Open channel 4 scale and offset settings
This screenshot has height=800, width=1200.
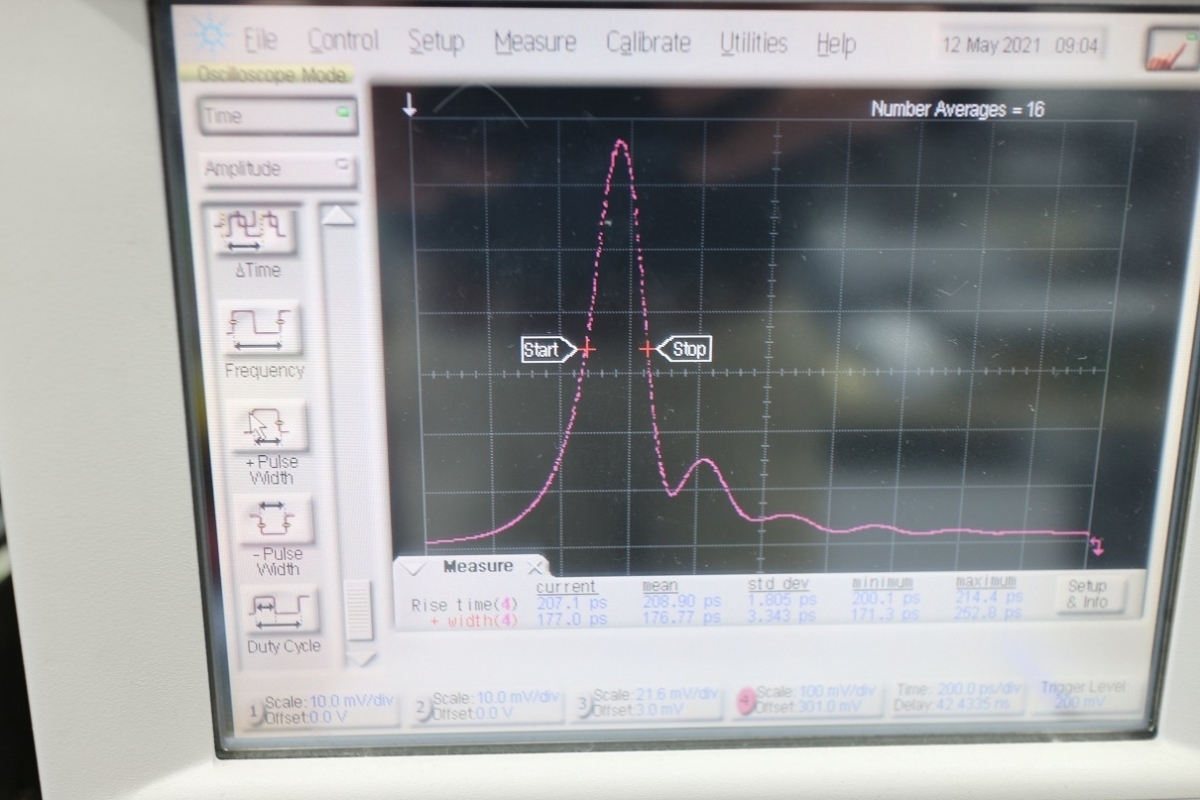[808, 699]
